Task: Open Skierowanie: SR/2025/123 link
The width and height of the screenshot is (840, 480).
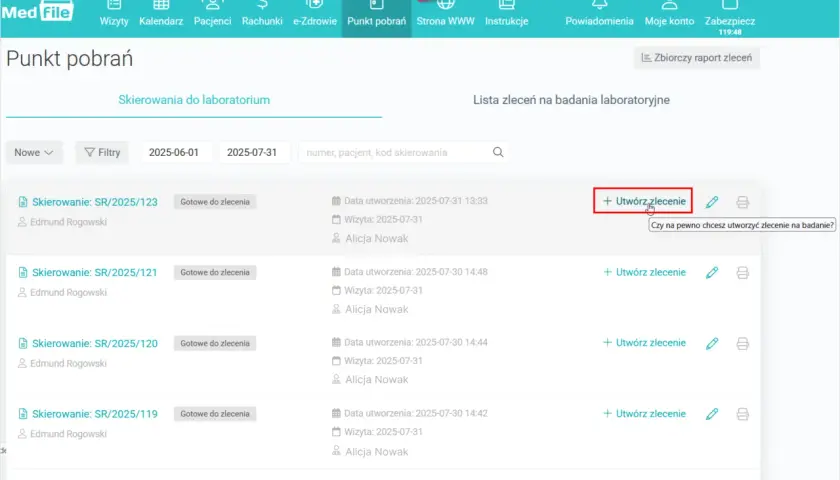Action: tap(95, 202)
